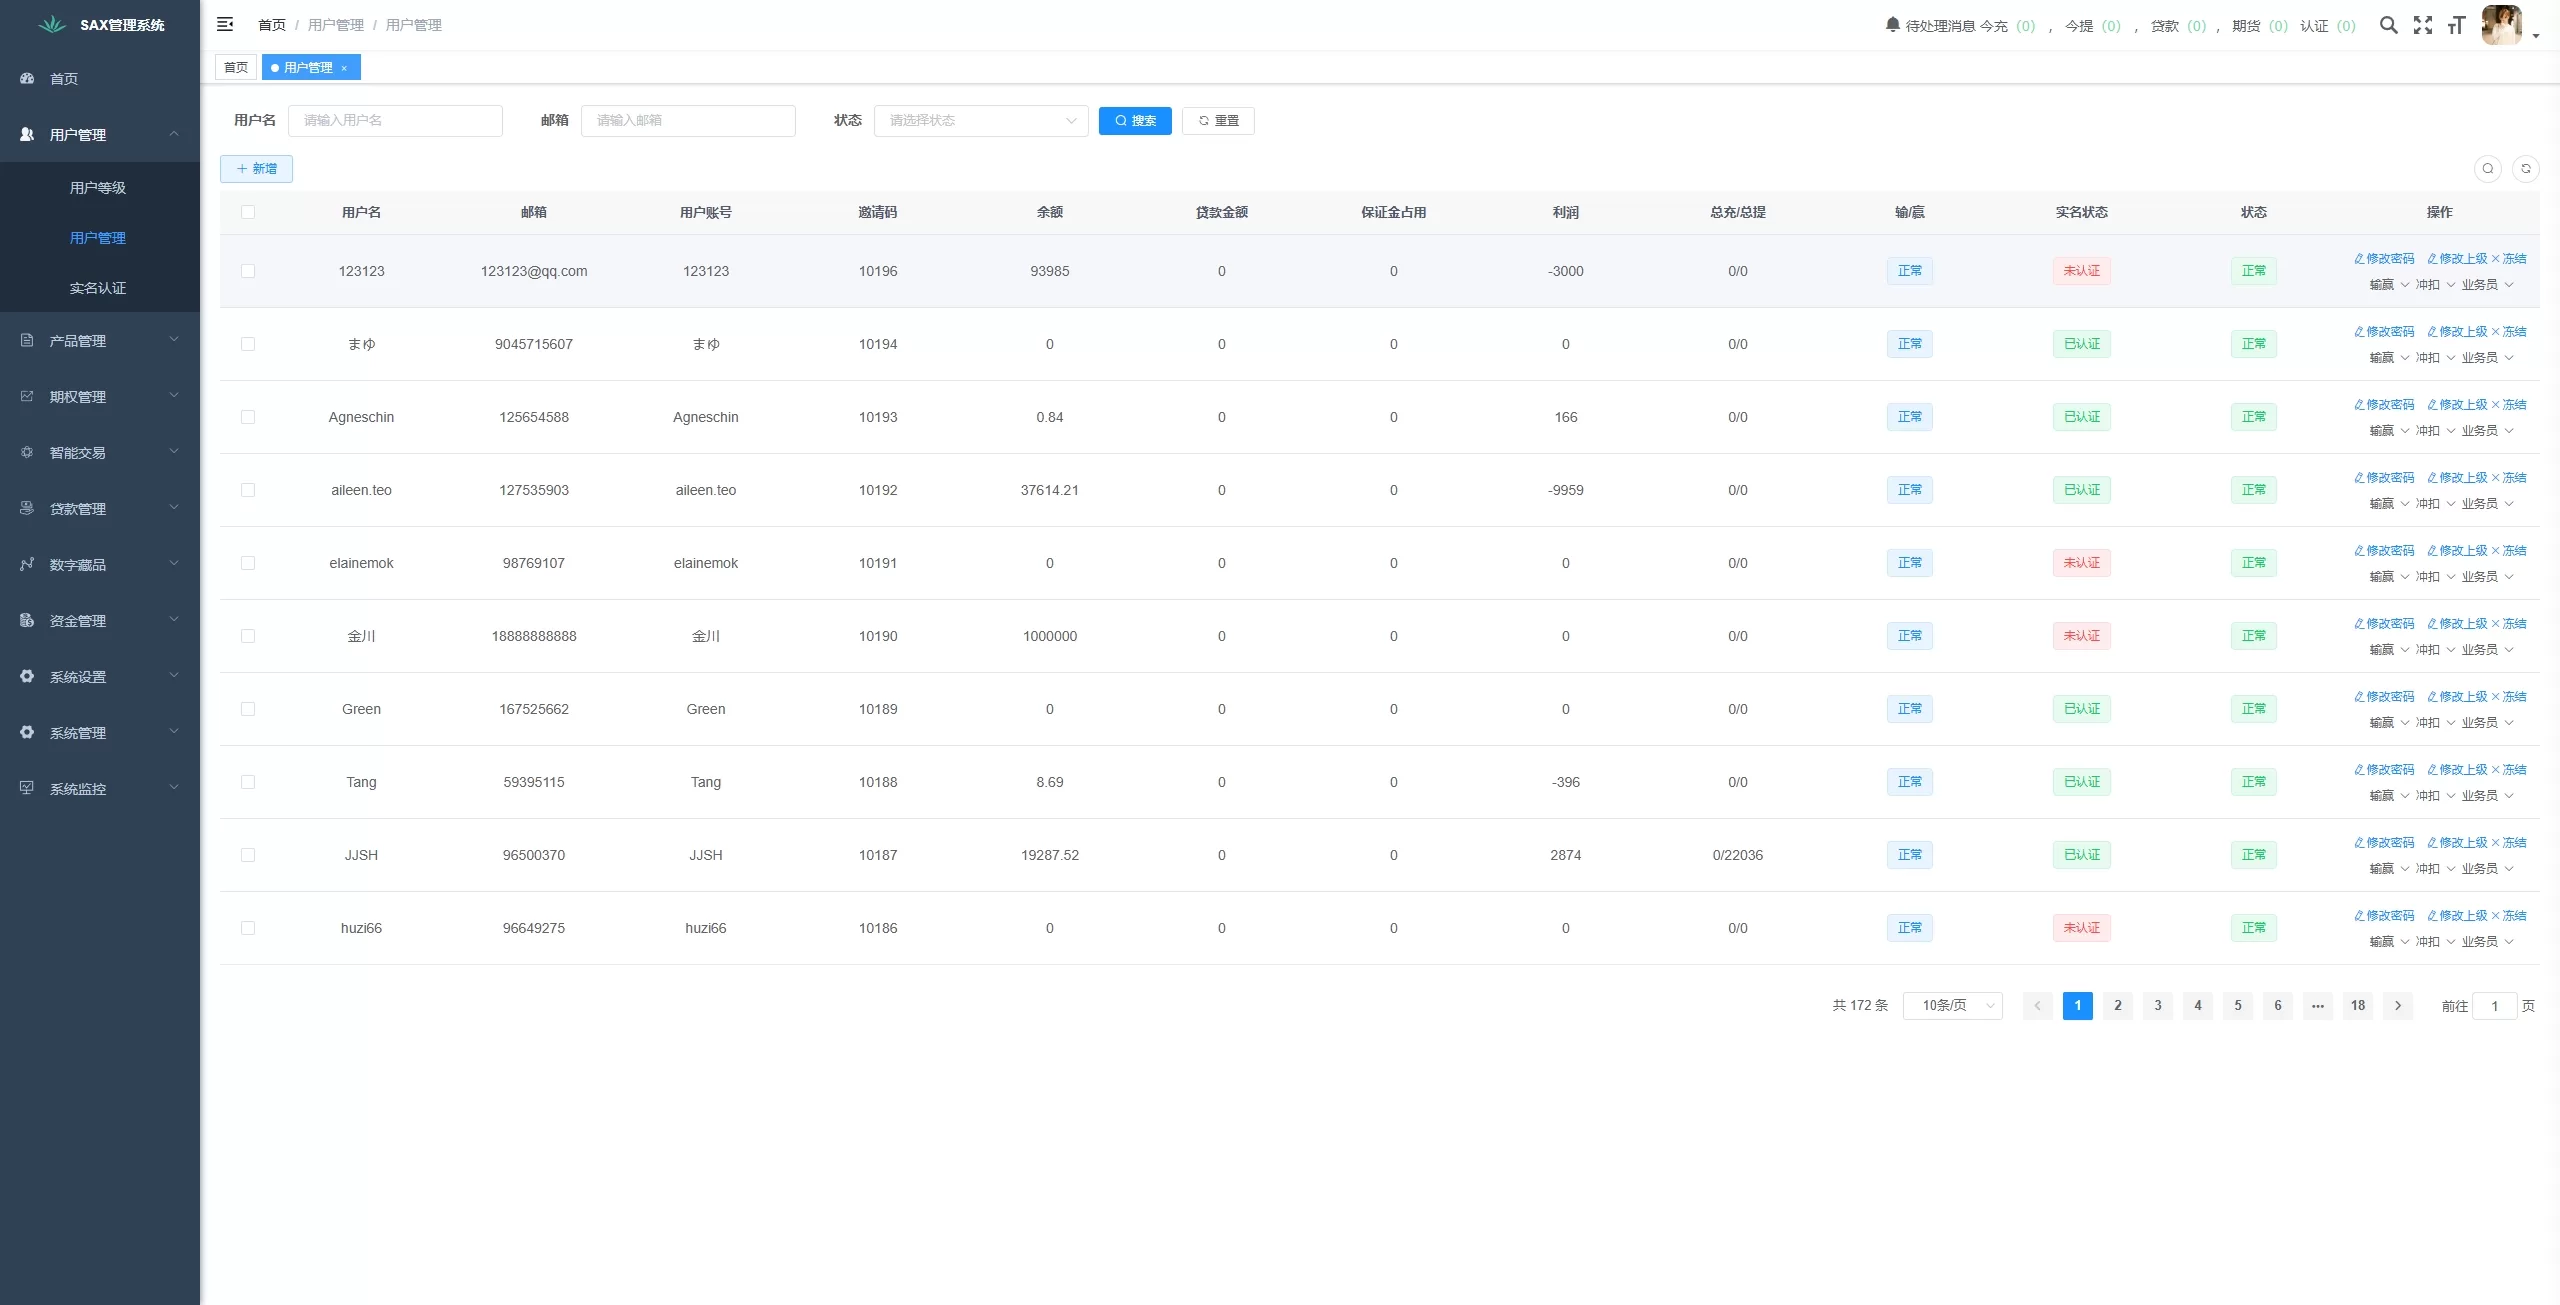Screen dimensions: 2560x1305
Task: Open the 状态 status dropdown
Action: 980,121
